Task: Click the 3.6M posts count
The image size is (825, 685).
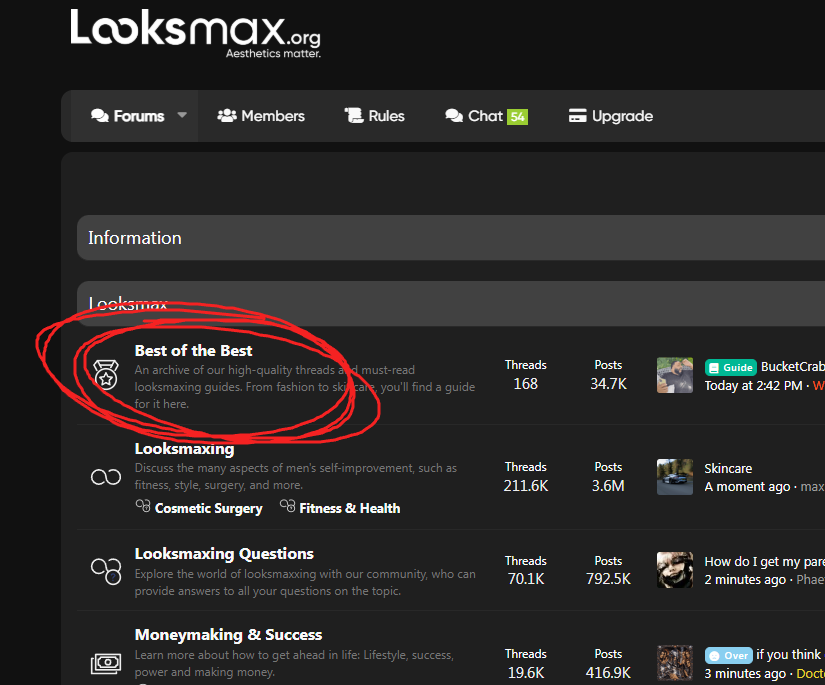Action: tap(608, 486)
